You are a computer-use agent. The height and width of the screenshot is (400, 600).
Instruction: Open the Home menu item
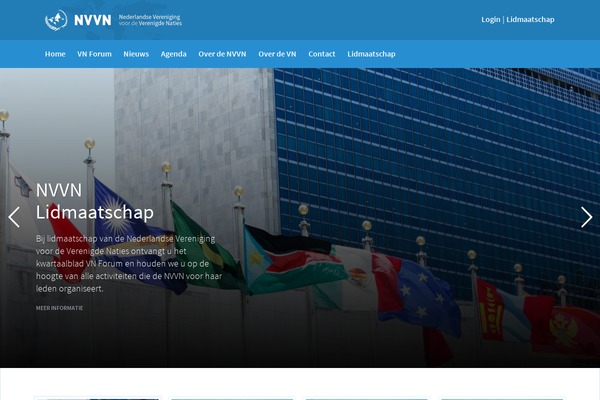55,54
